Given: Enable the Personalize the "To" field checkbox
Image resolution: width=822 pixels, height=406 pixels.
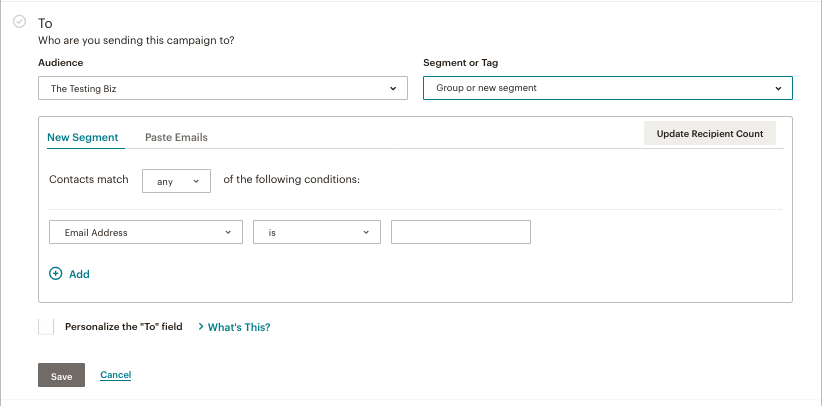Looking at the screenshot, I should click(46, 327).
